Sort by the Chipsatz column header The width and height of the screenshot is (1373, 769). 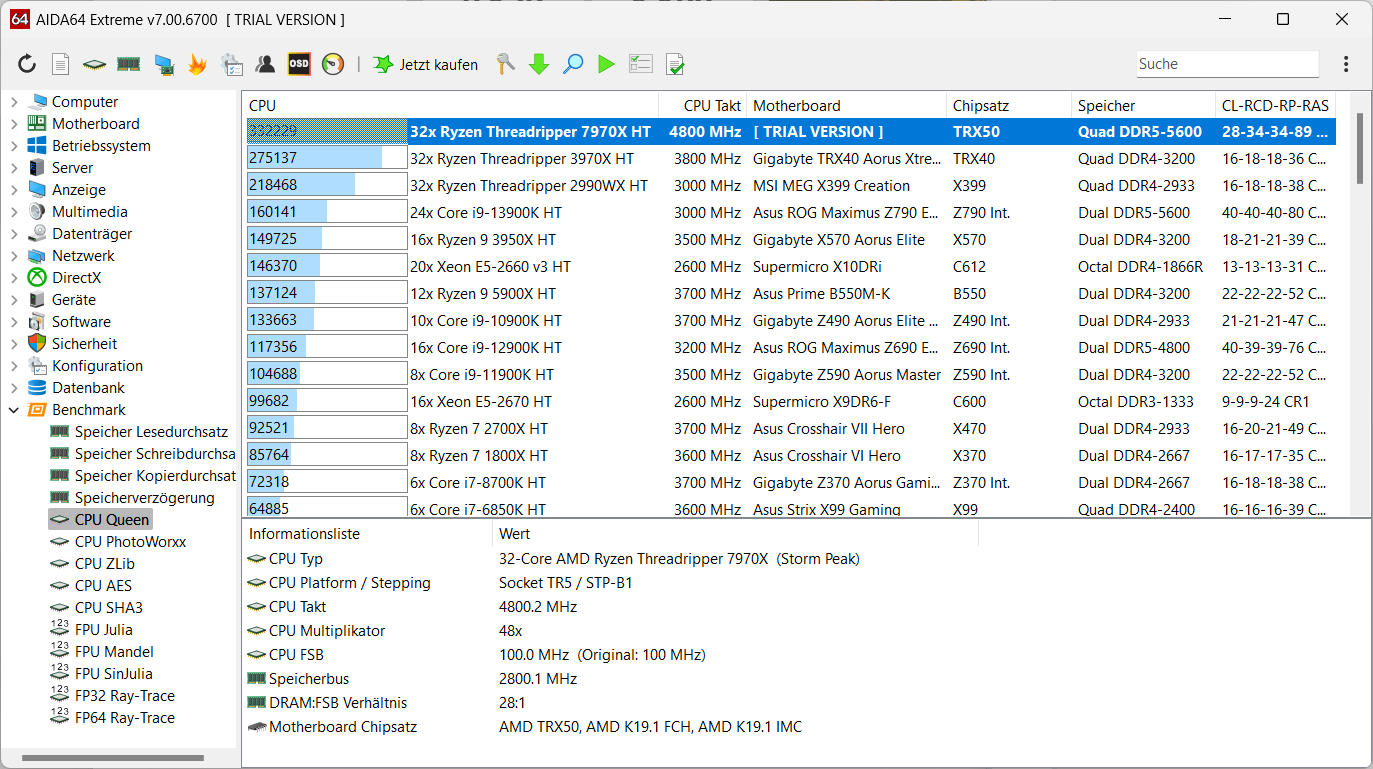click(1009, 106)
